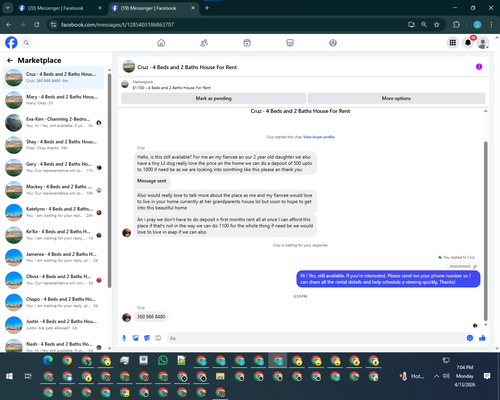Viewport: 500px width, 400px height.
Task: Open the account profile menu
Action: [483, 43]
